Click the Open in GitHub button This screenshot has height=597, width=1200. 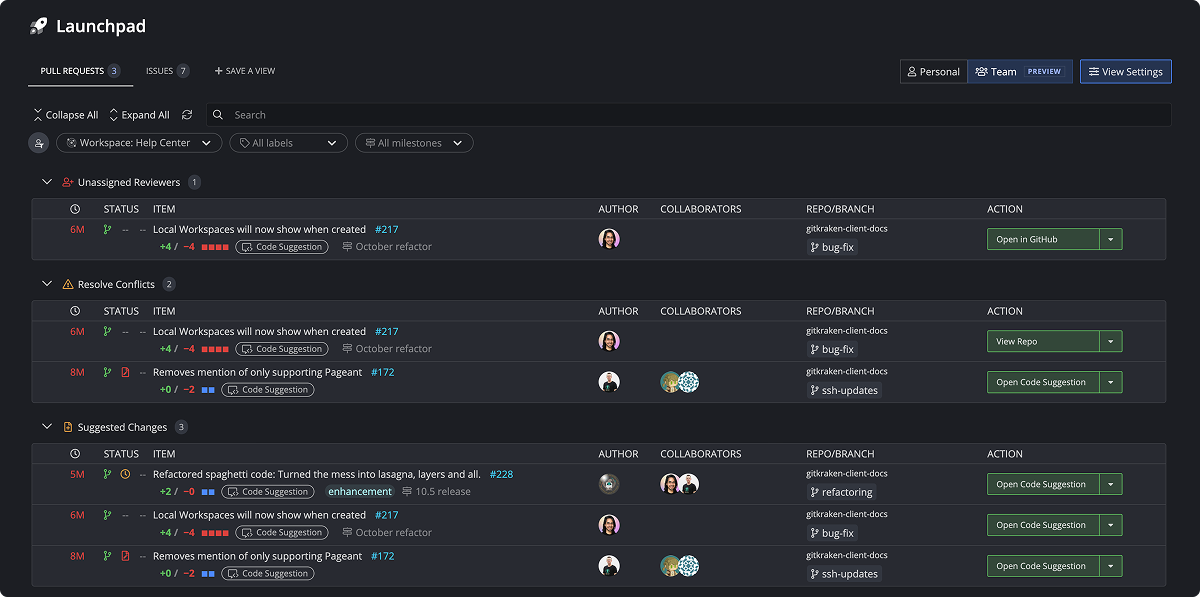pyautogui.click(x=1043, y=239)
